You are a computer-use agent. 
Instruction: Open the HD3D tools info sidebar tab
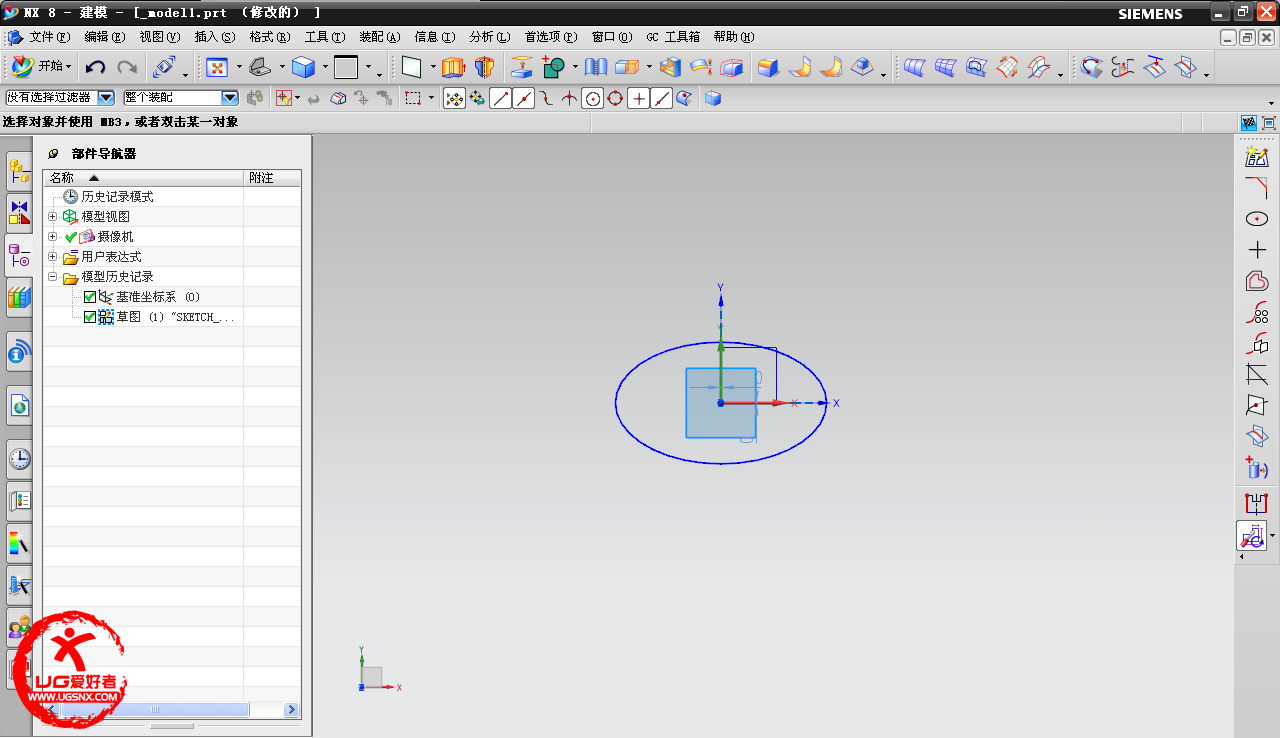click(x=19, y=352)
